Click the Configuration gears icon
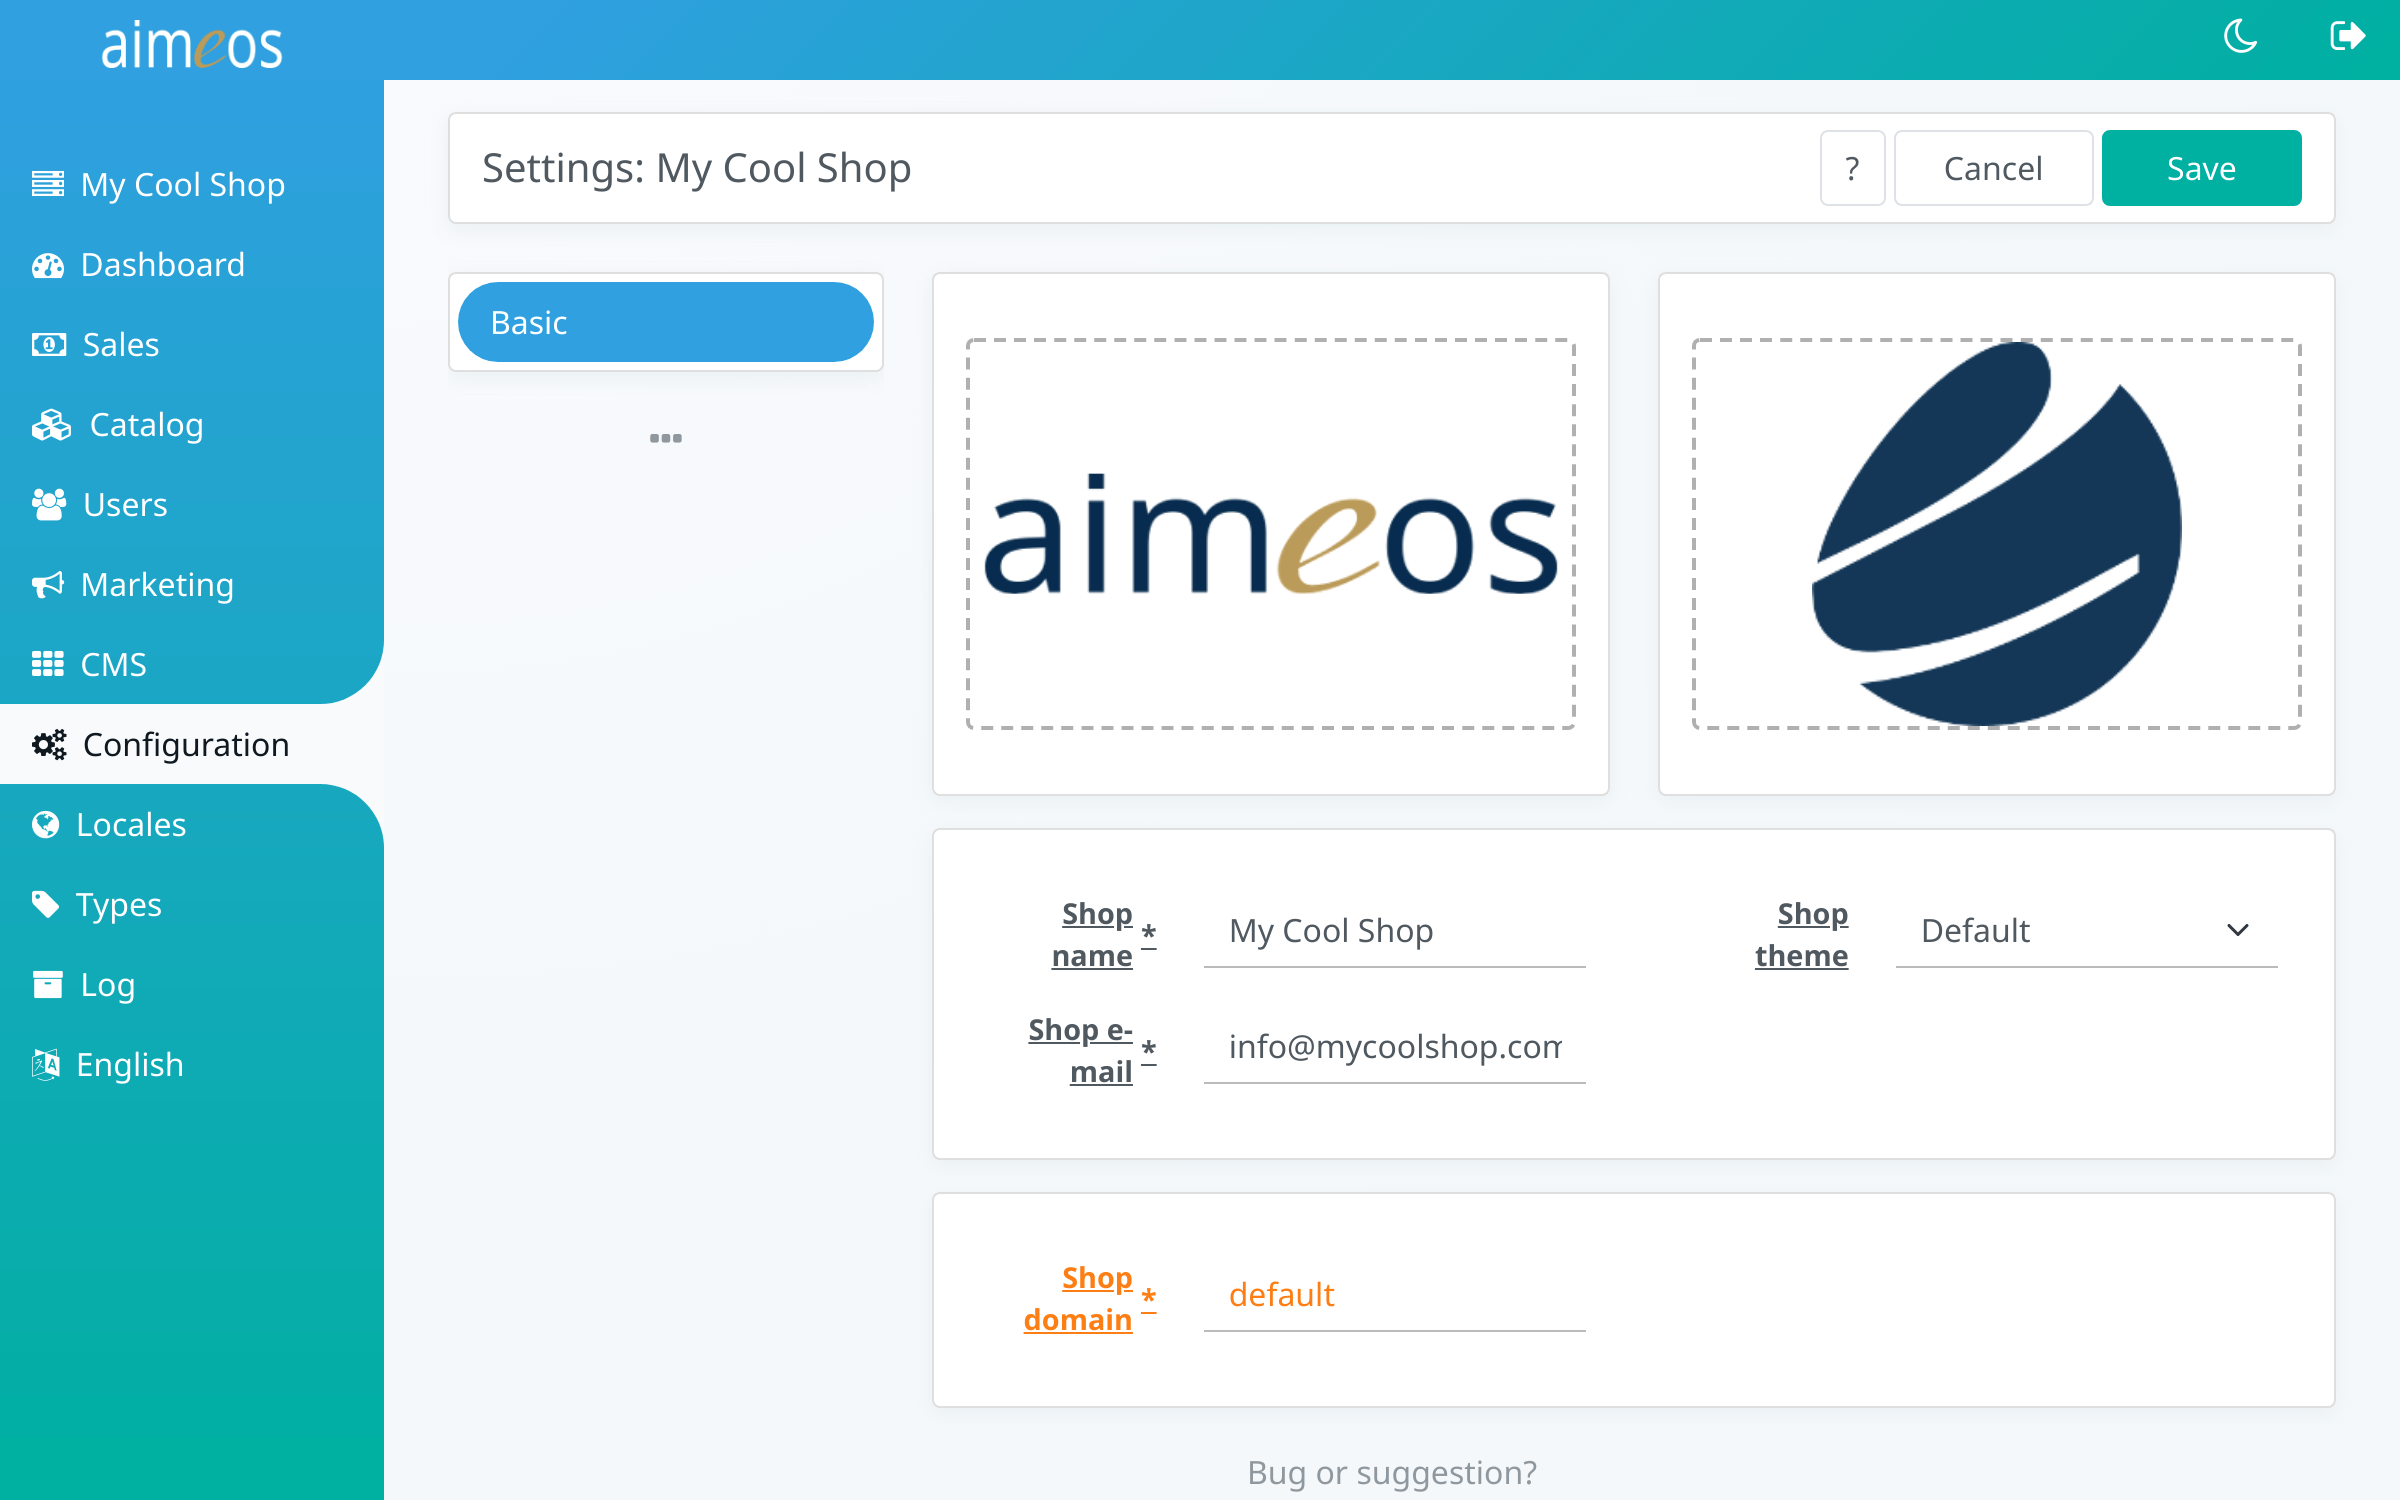 click(x=49, y=744)
